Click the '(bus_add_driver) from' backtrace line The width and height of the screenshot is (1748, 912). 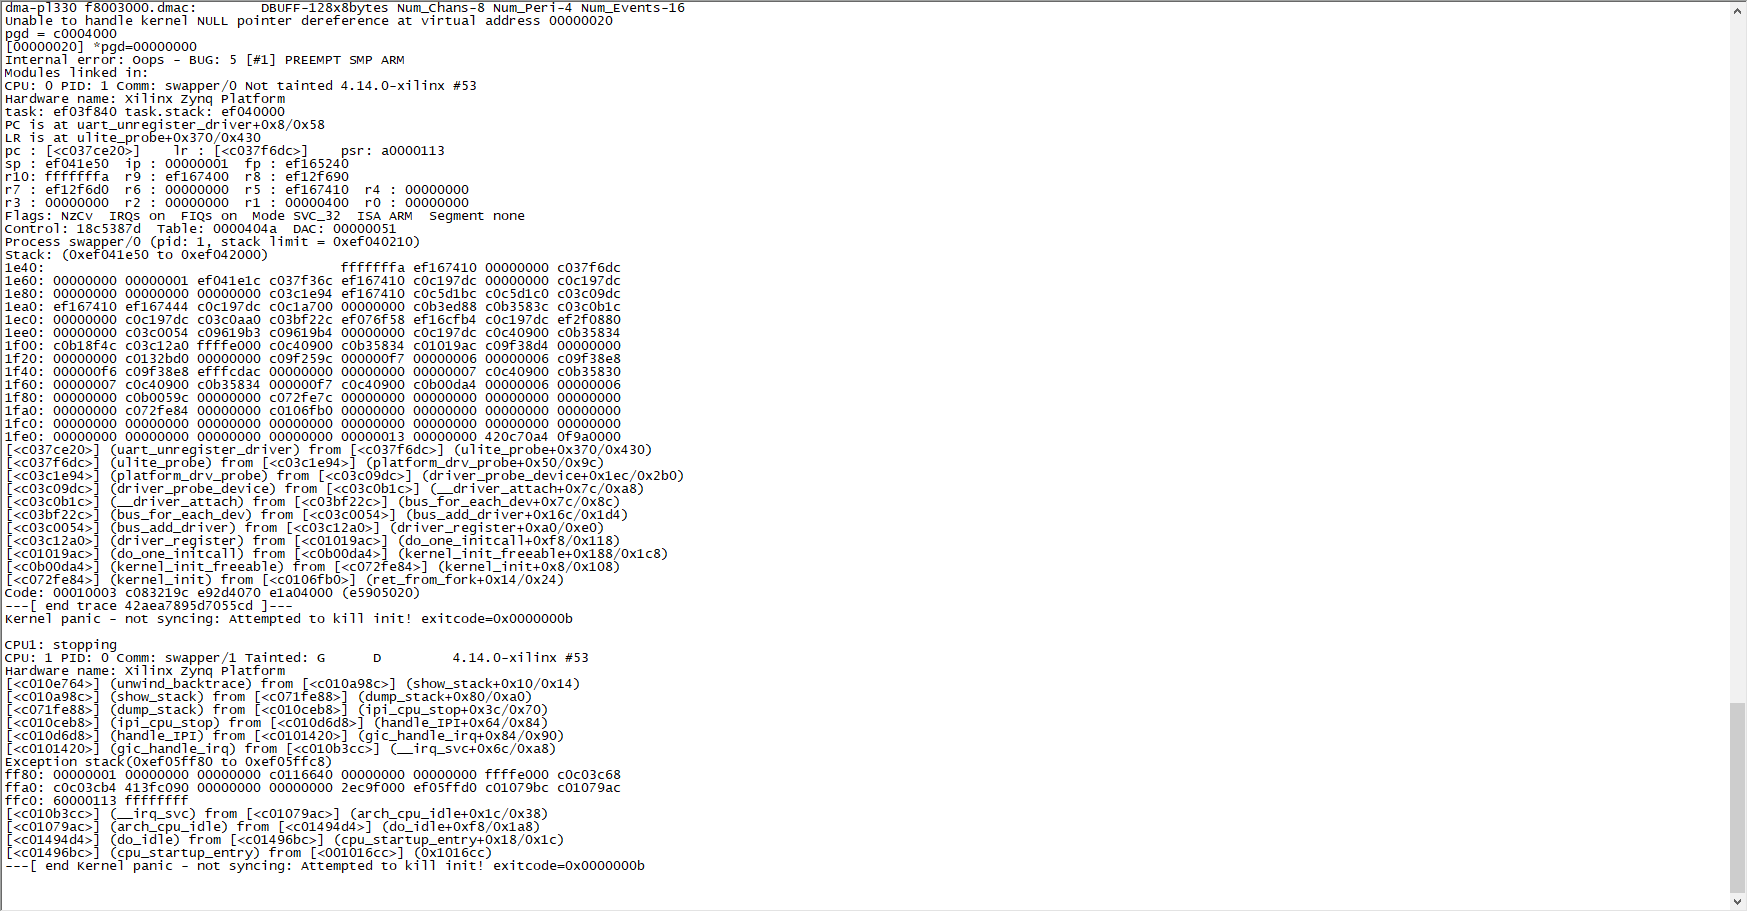[305, 528]
